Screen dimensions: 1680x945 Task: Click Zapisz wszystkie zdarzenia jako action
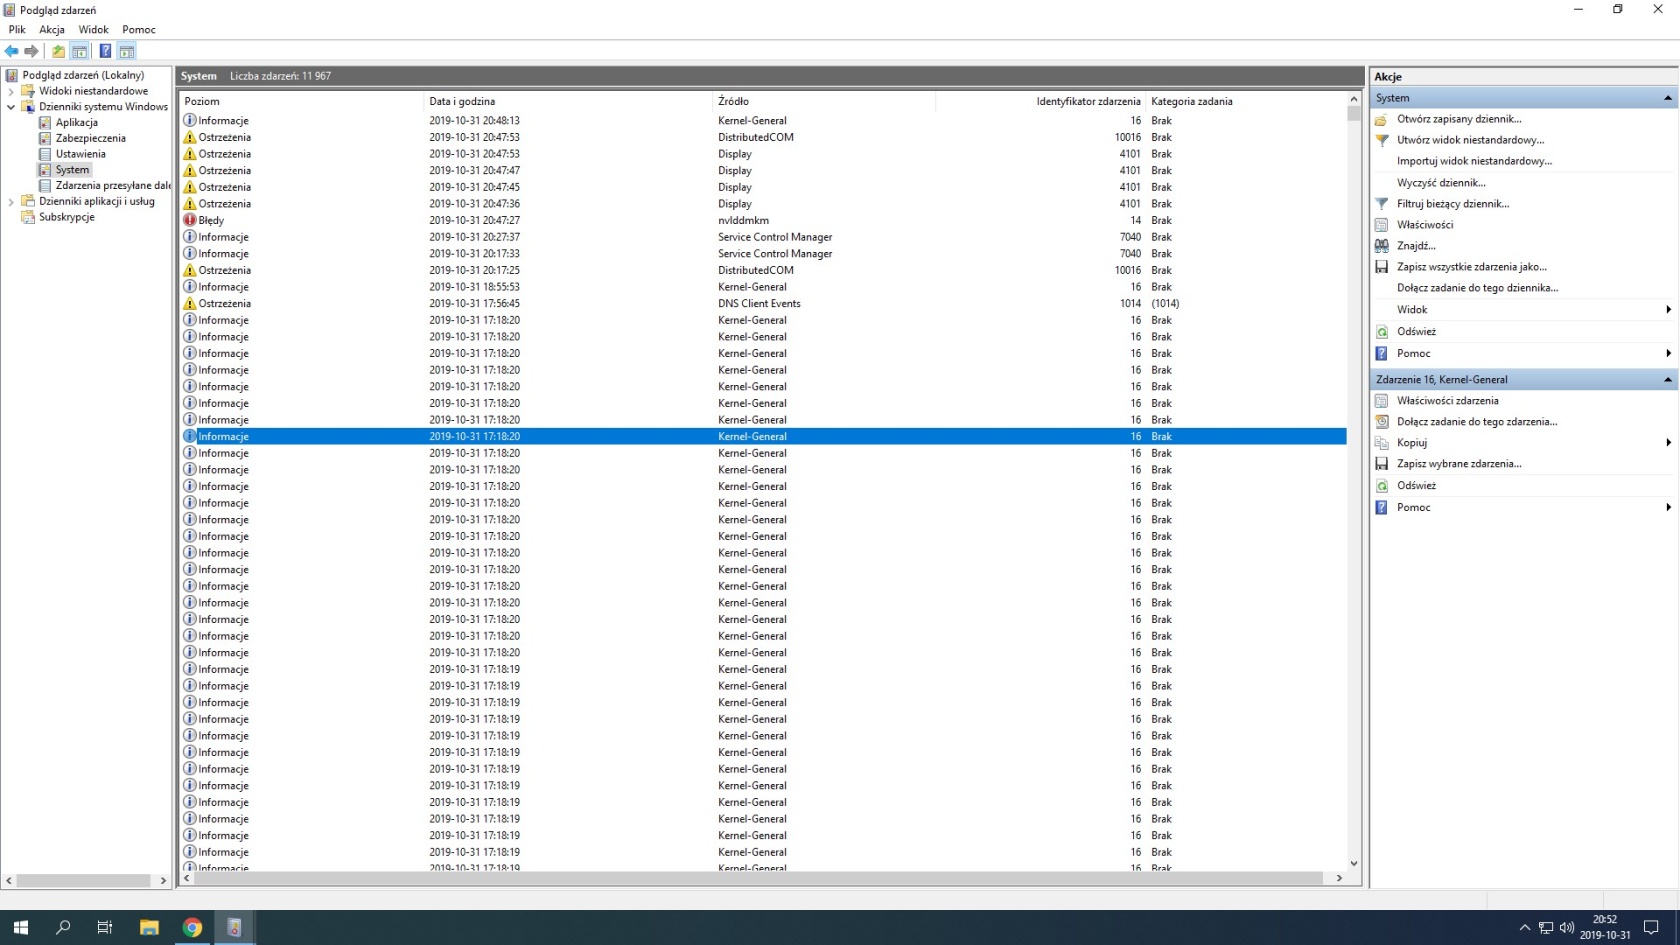(x=1471, y=267)
